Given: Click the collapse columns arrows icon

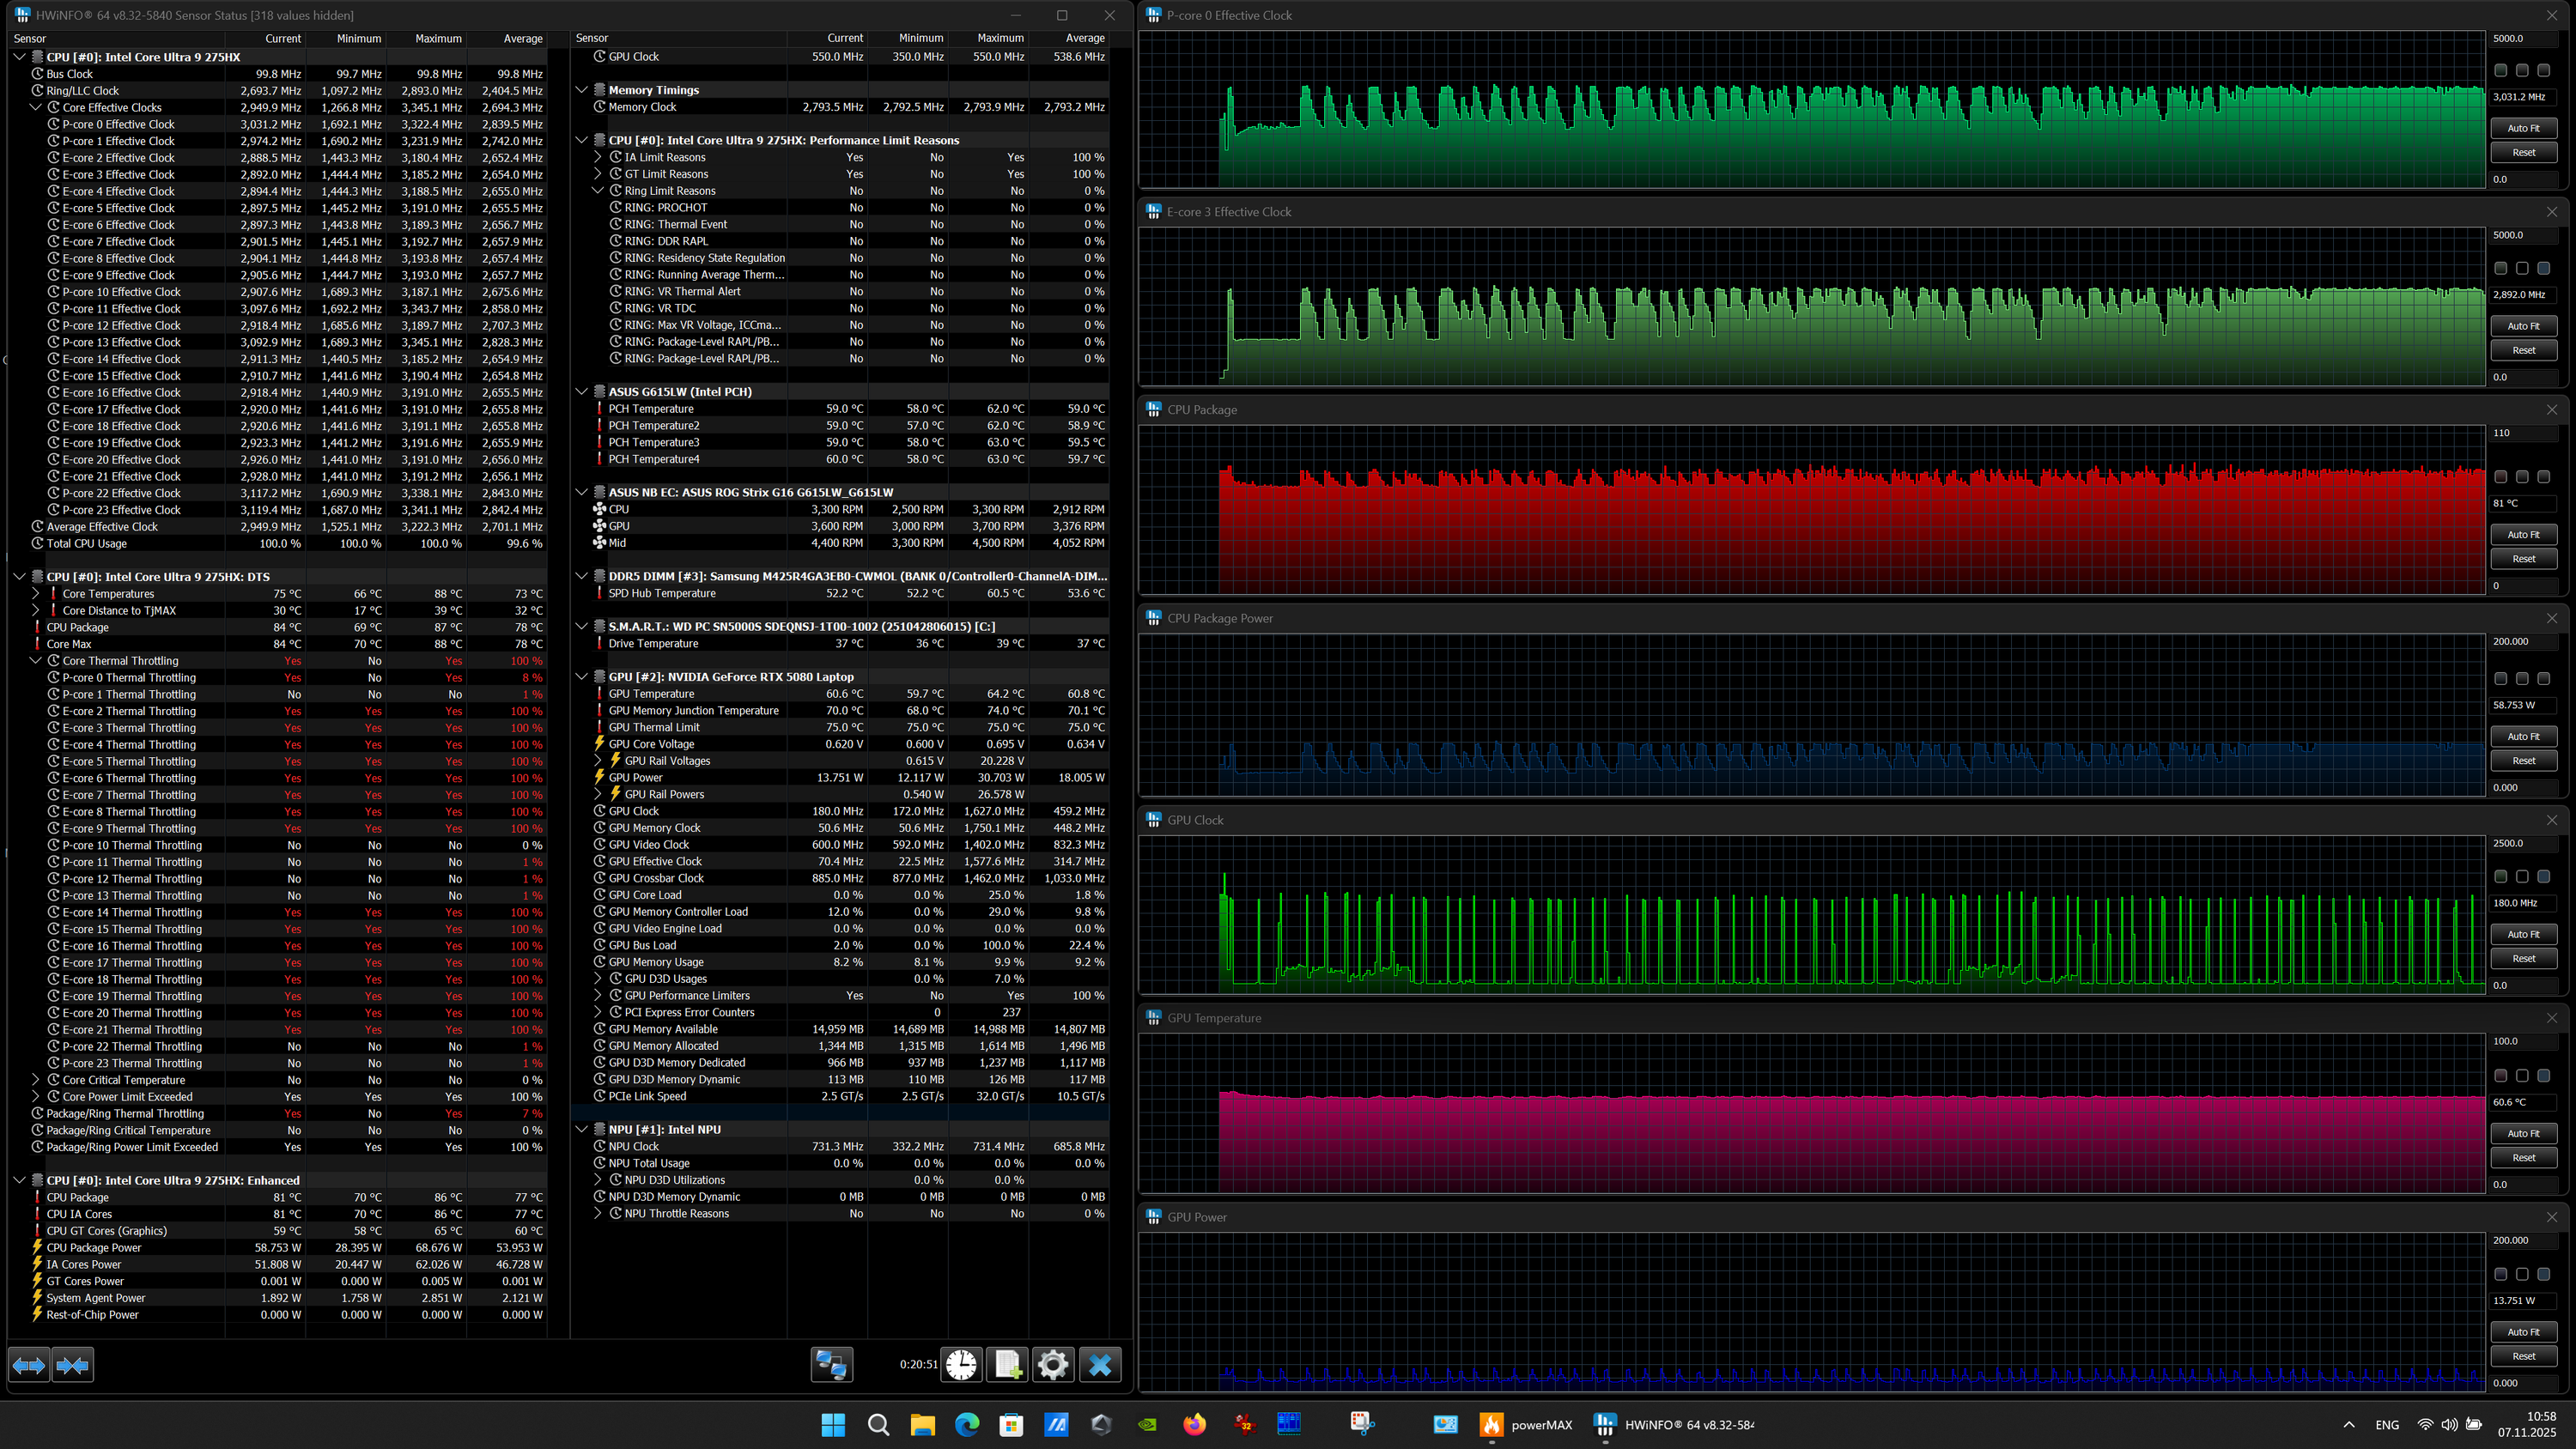Looking at the screenshot, I should point(73,1365).
